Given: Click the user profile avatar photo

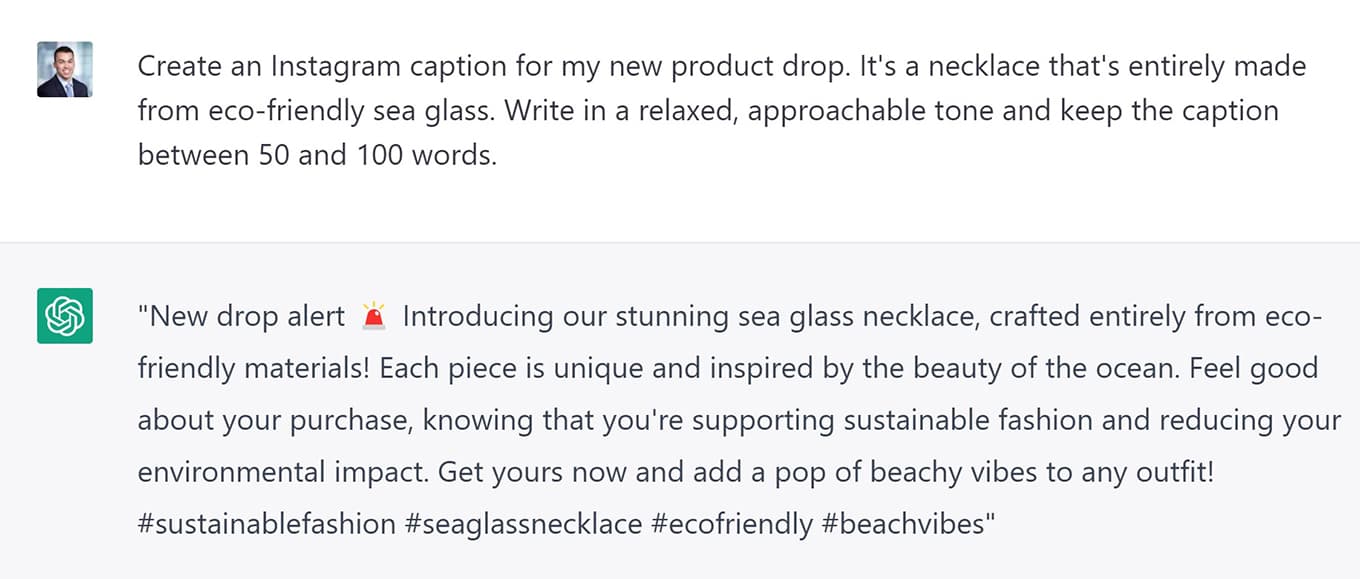Looking at the screenshot, I should 65,69.
